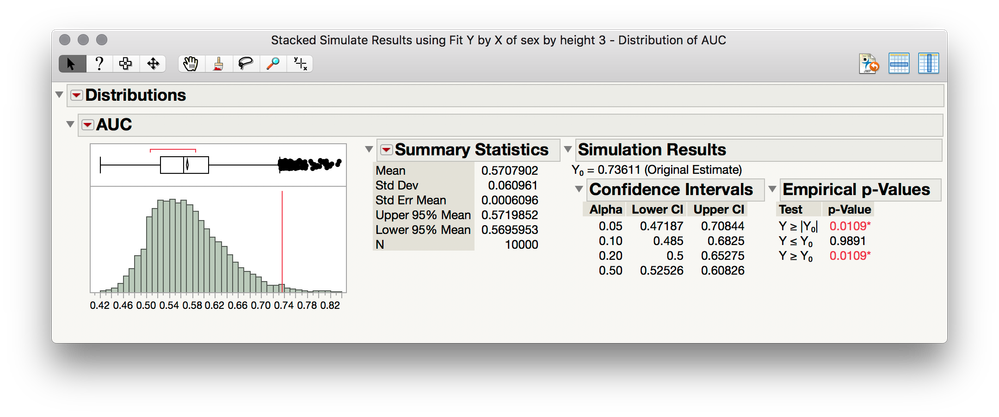The image size is (999, 417).
Task: Click the Upper 95% Mean value 0.5719852
Action: 509,215
